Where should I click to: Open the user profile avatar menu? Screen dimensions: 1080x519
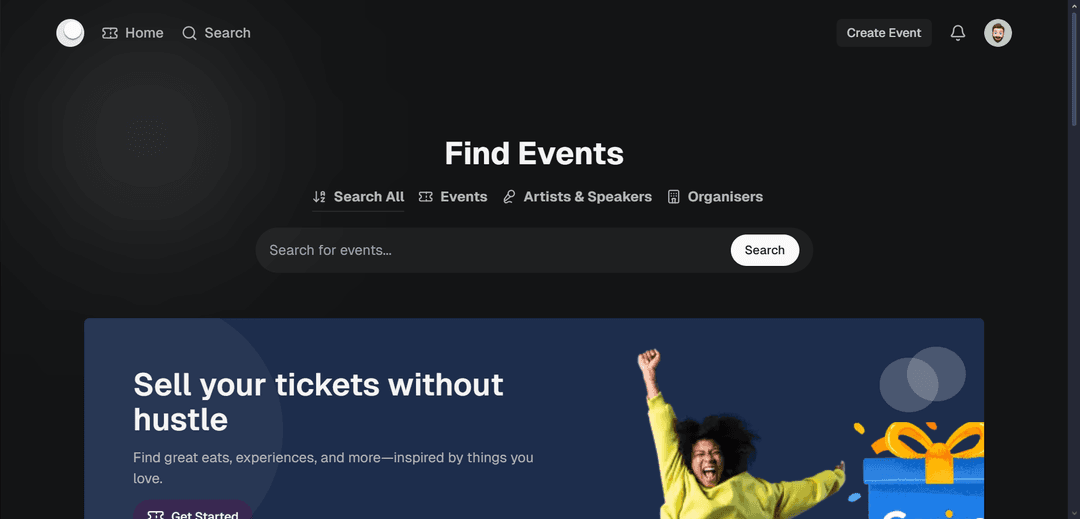tap(997, 33)
